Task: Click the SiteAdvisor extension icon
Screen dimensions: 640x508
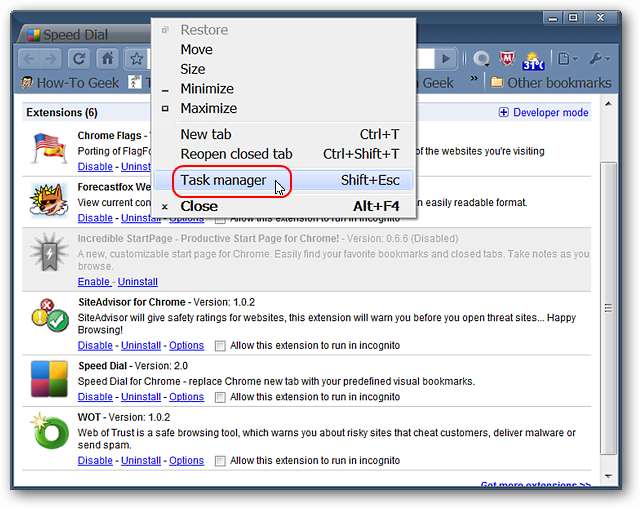Action: pos(50,315)
